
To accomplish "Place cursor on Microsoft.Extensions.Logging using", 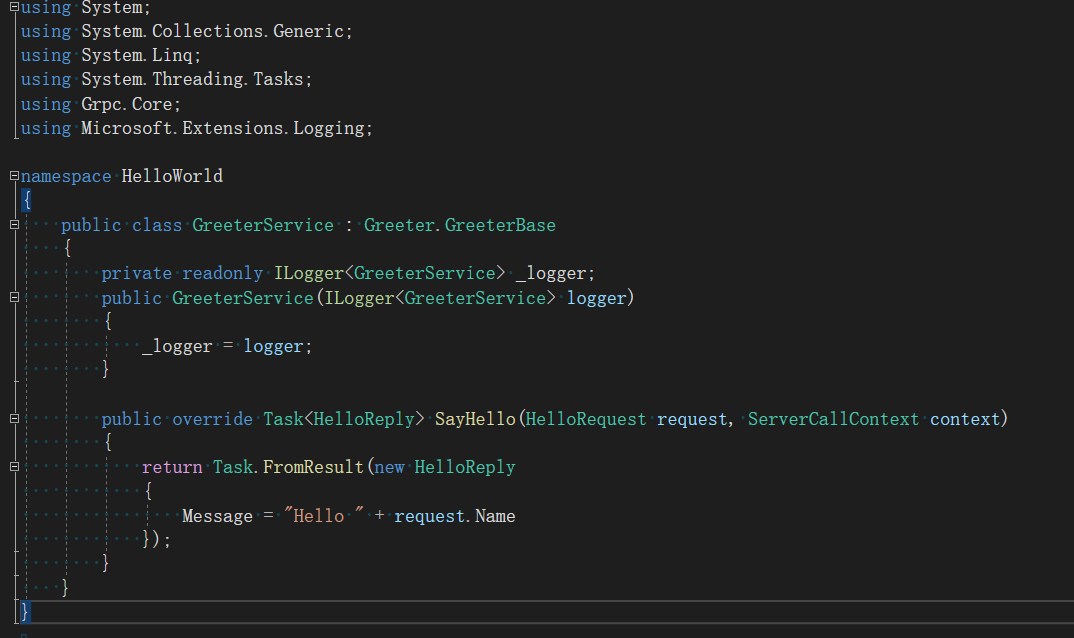I will [226, 128].
